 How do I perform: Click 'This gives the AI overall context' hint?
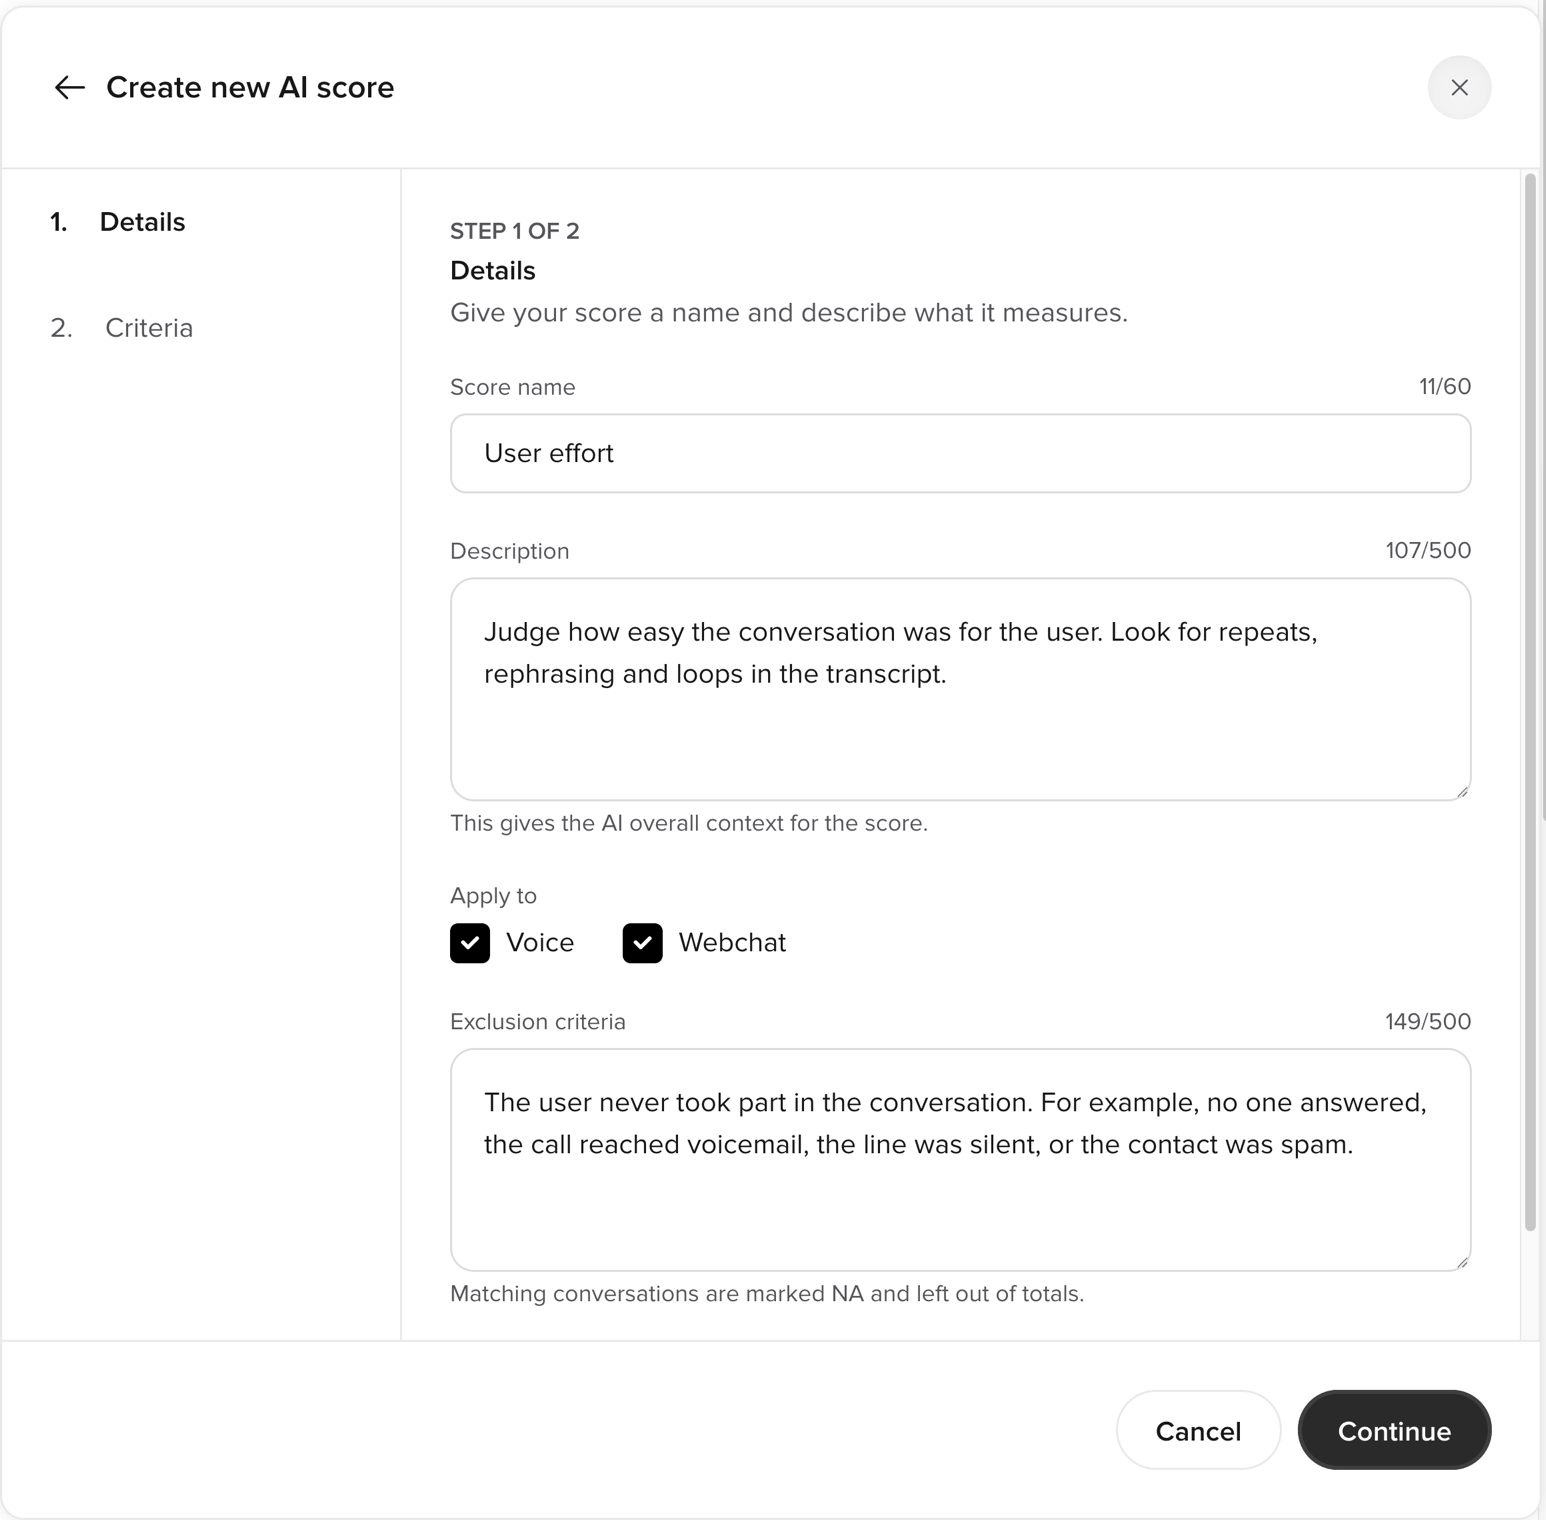pyautogui.click(x=689, y=823)
